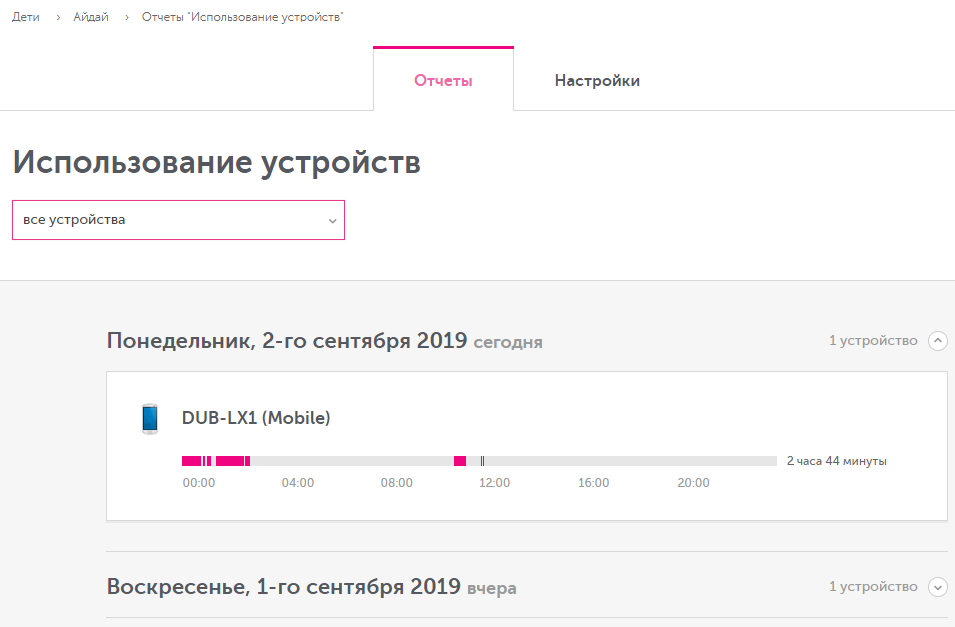Open the Айдай breadcrumb link

click(x=89, y=17)
